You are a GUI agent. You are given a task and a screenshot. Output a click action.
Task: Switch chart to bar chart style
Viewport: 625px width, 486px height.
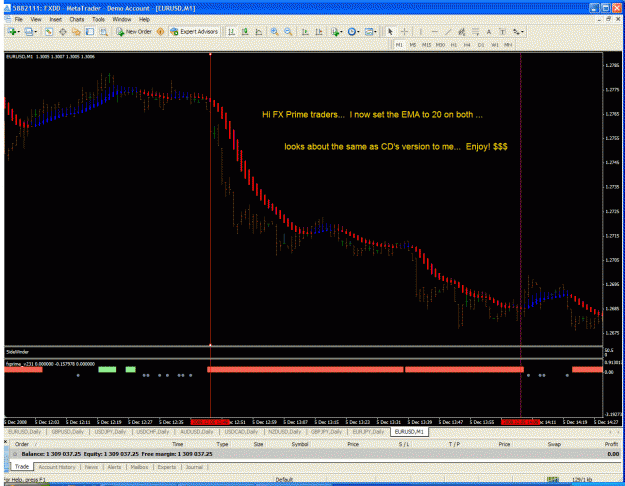pos(231,31)
